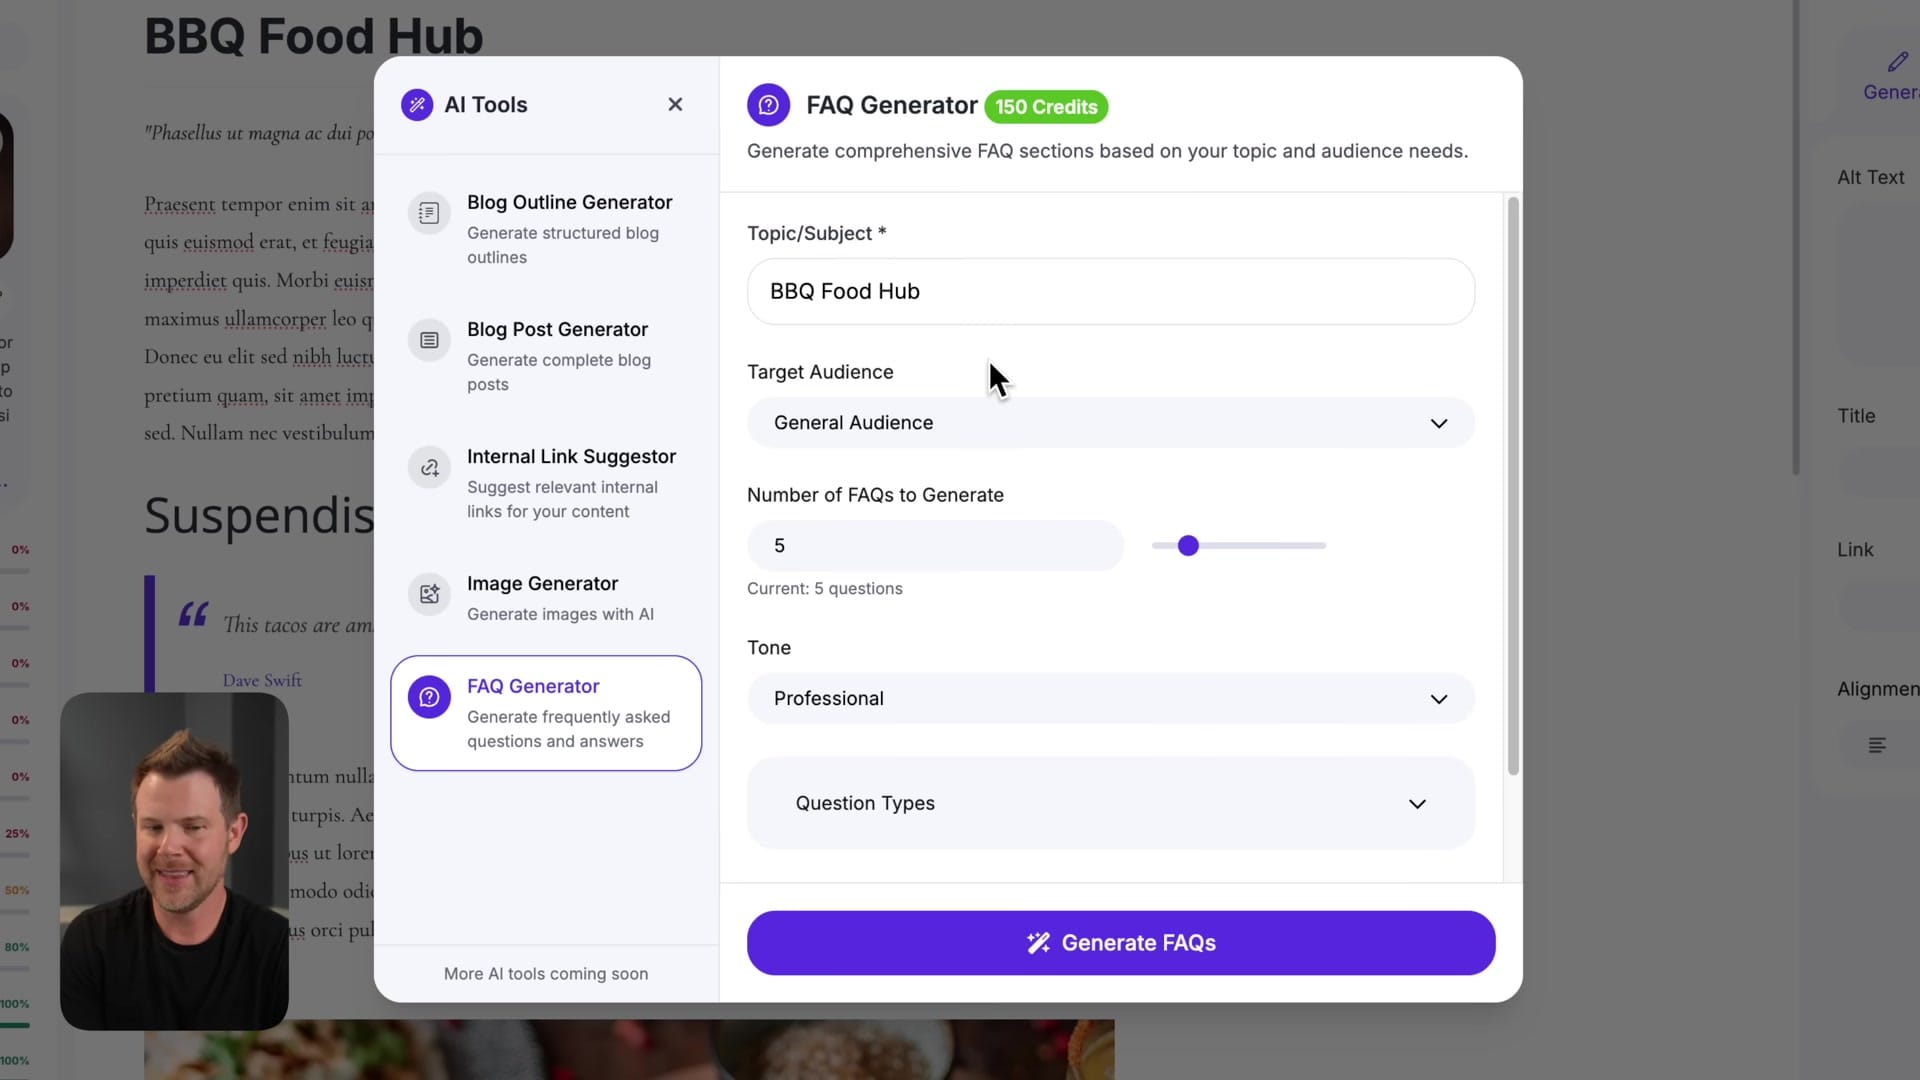Click the 'BBQ Food Hub' page heading
The height and width of the screenshot is (1080, 1920).
point(314,36)
